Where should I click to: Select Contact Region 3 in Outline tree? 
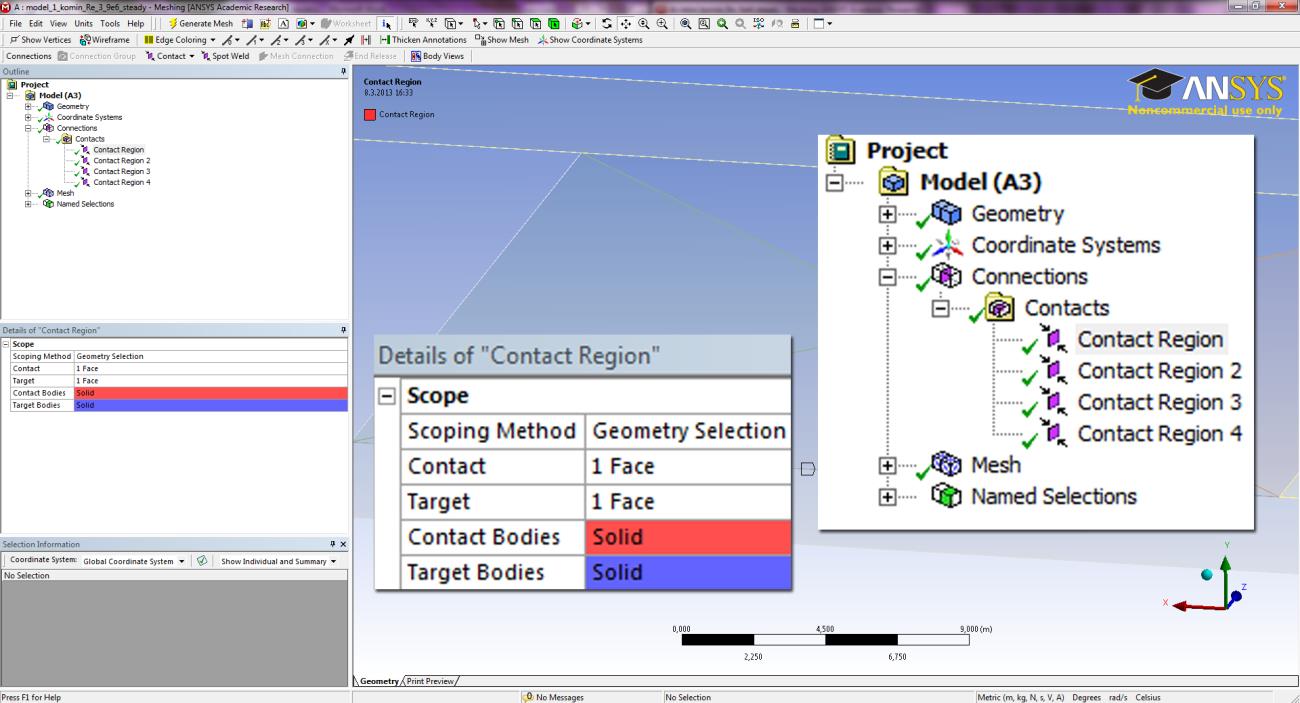121,171
